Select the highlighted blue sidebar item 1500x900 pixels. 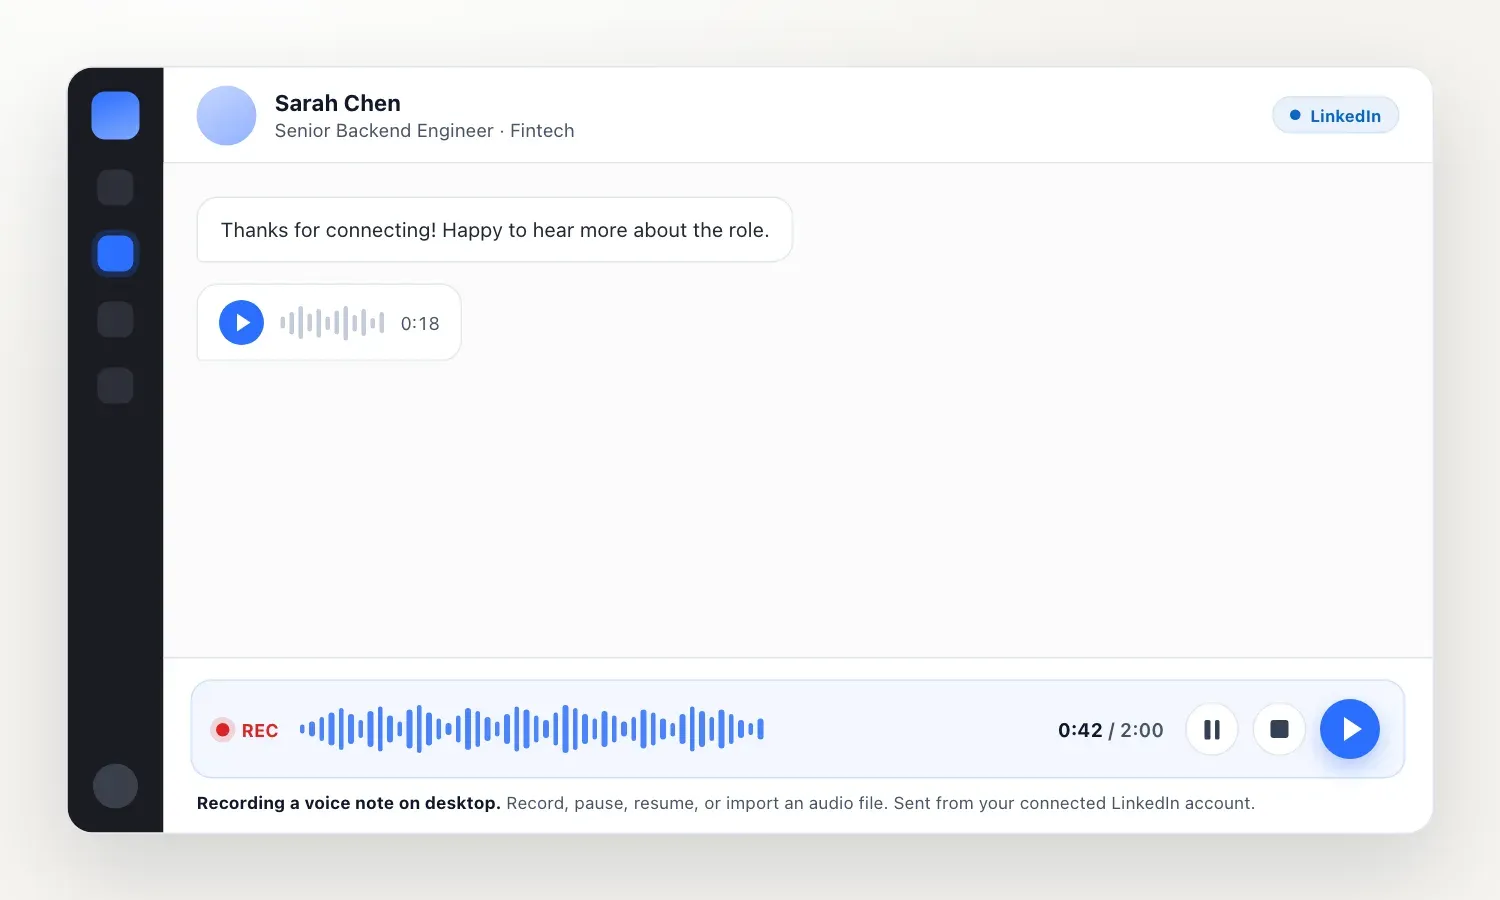115,253
